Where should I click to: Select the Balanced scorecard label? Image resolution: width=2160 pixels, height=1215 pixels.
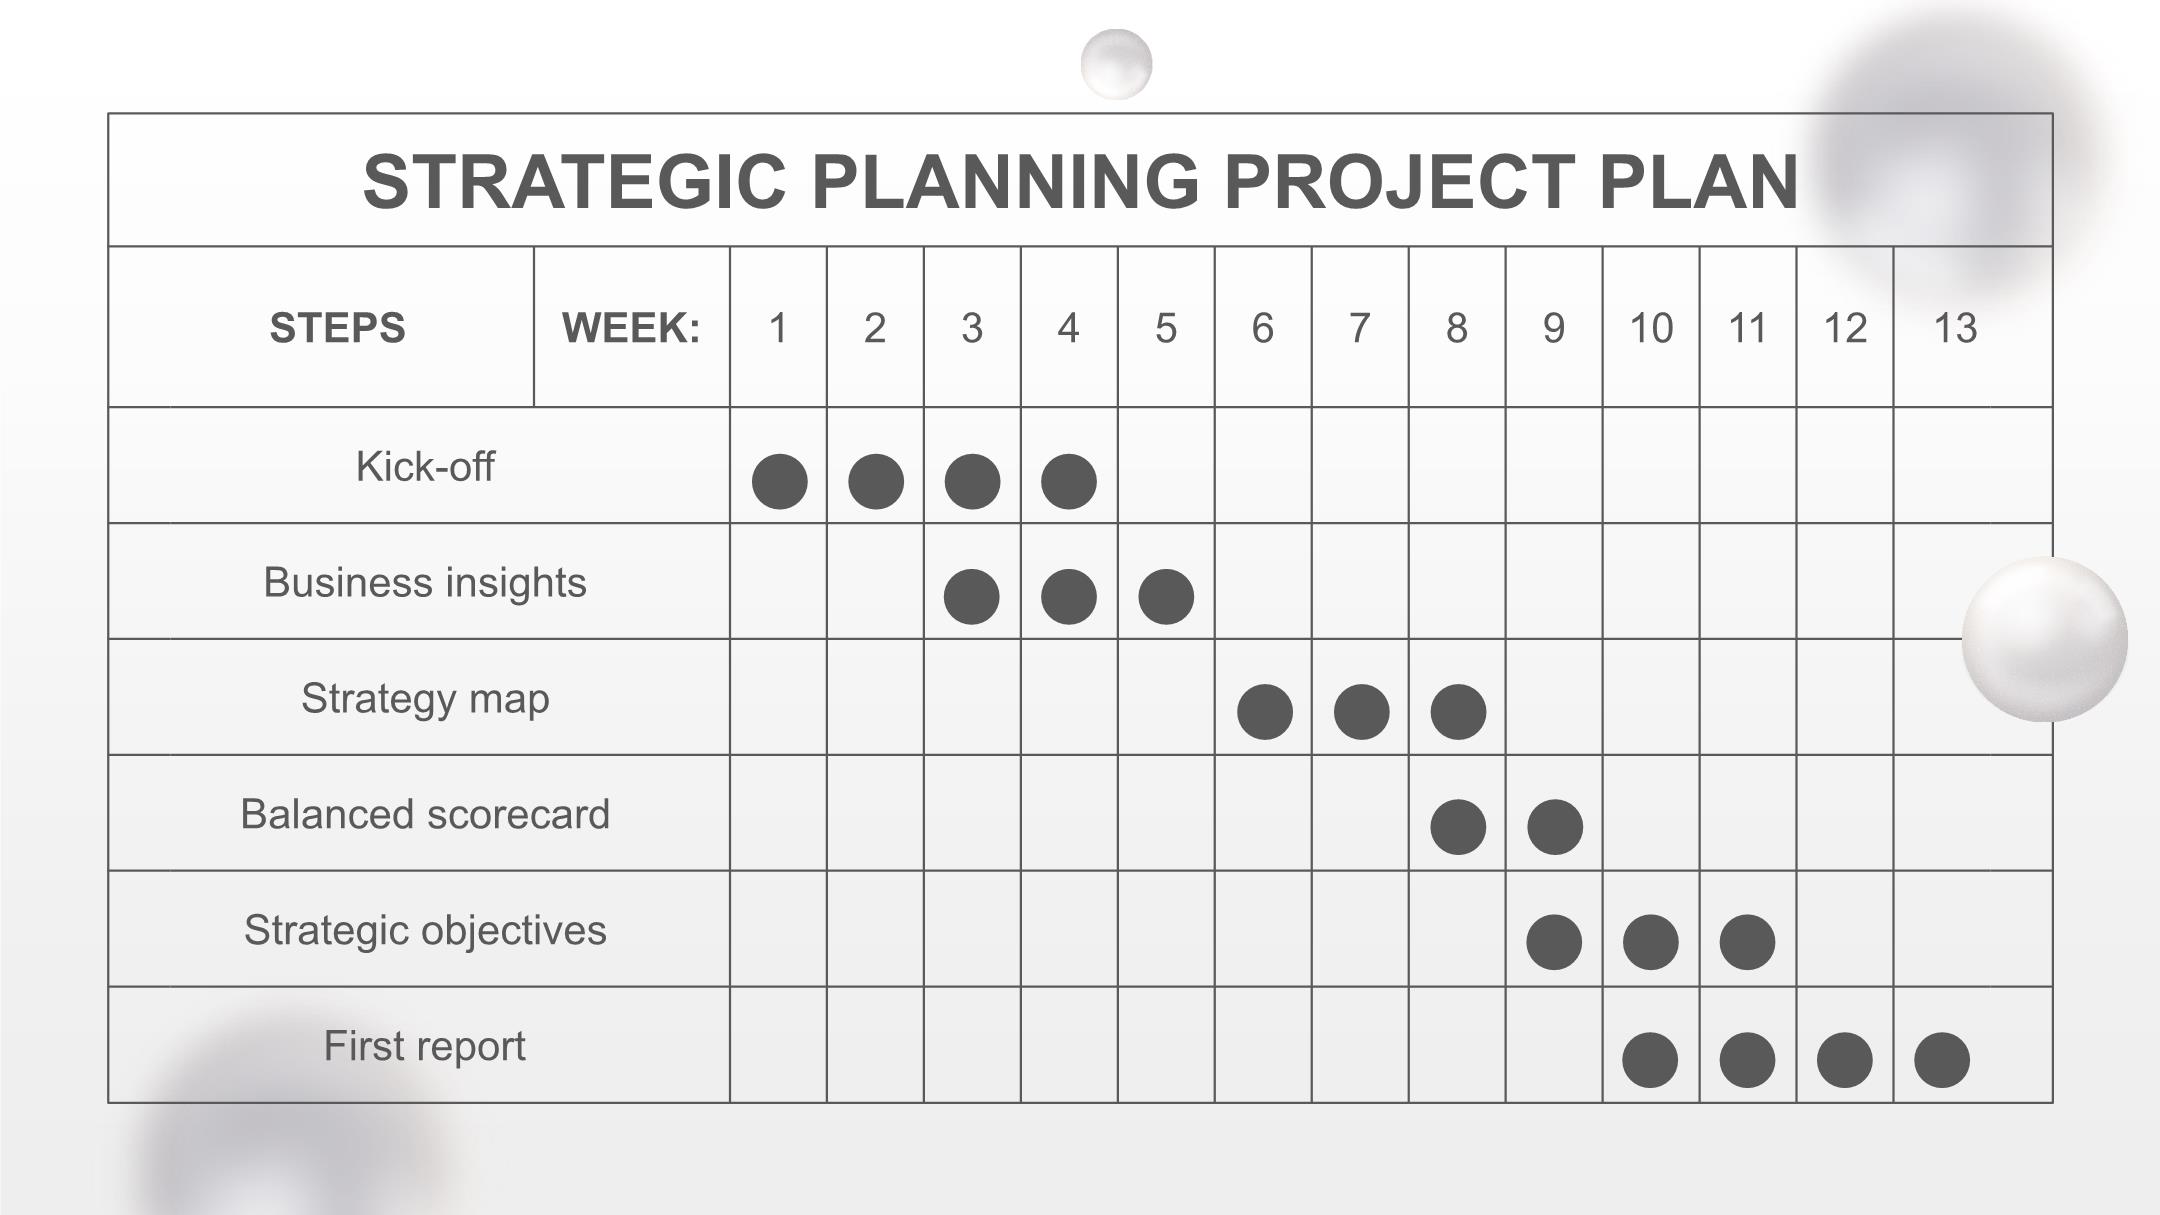pyautogui.click(x=424, y=814)
